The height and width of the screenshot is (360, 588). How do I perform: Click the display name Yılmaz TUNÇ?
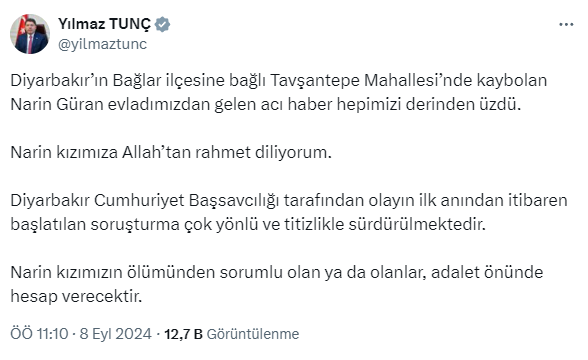coord(104,24)
